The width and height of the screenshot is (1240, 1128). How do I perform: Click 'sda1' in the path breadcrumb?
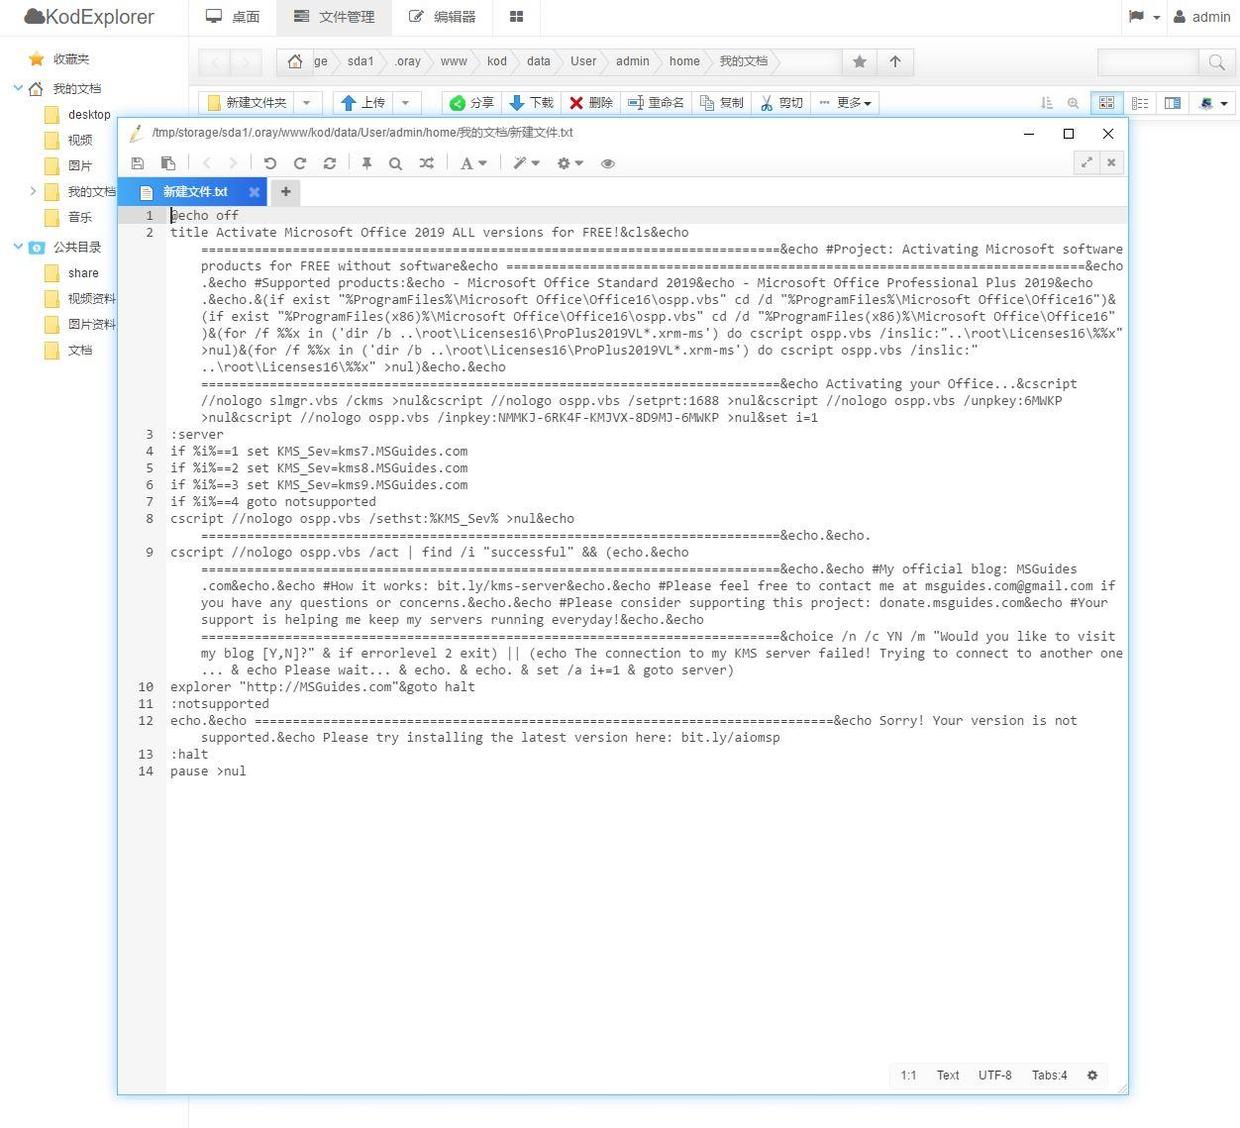(360, 62)
